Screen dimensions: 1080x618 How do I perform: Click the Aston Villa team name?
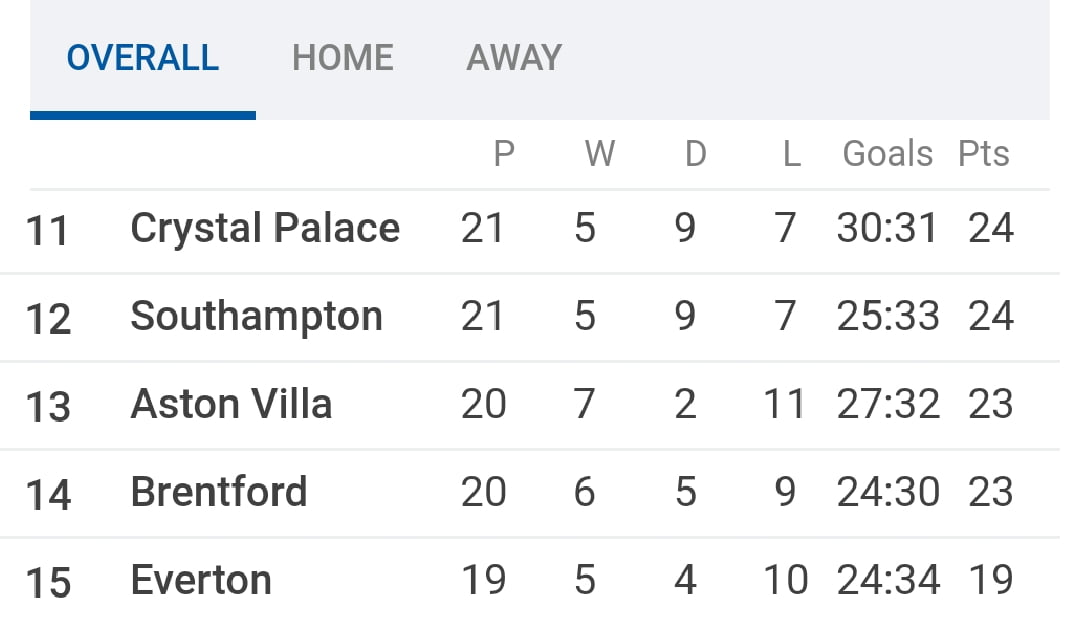tap(231, 405)
